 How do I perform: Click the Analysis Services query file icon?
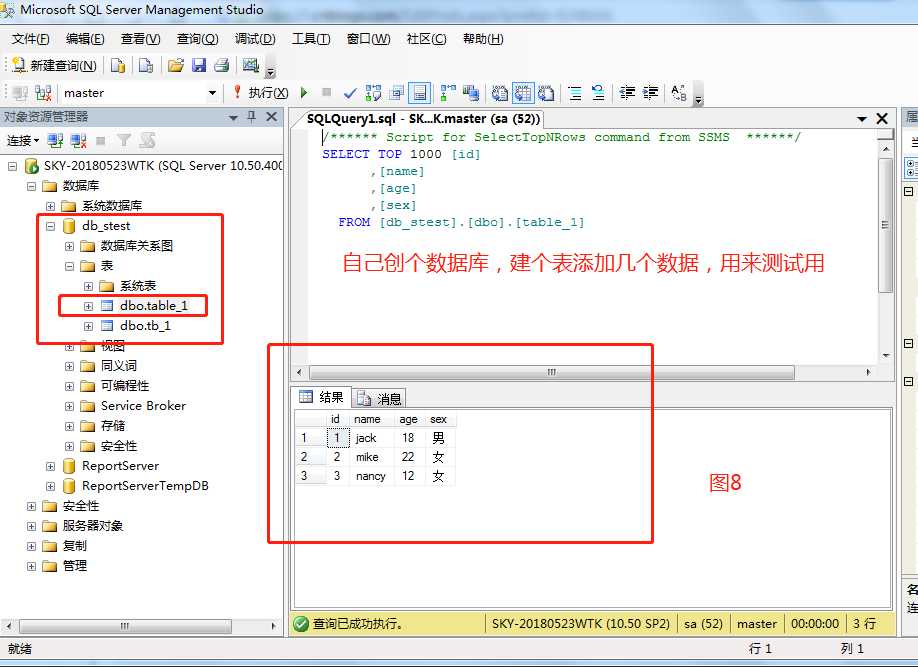click(x=146, y=66)
